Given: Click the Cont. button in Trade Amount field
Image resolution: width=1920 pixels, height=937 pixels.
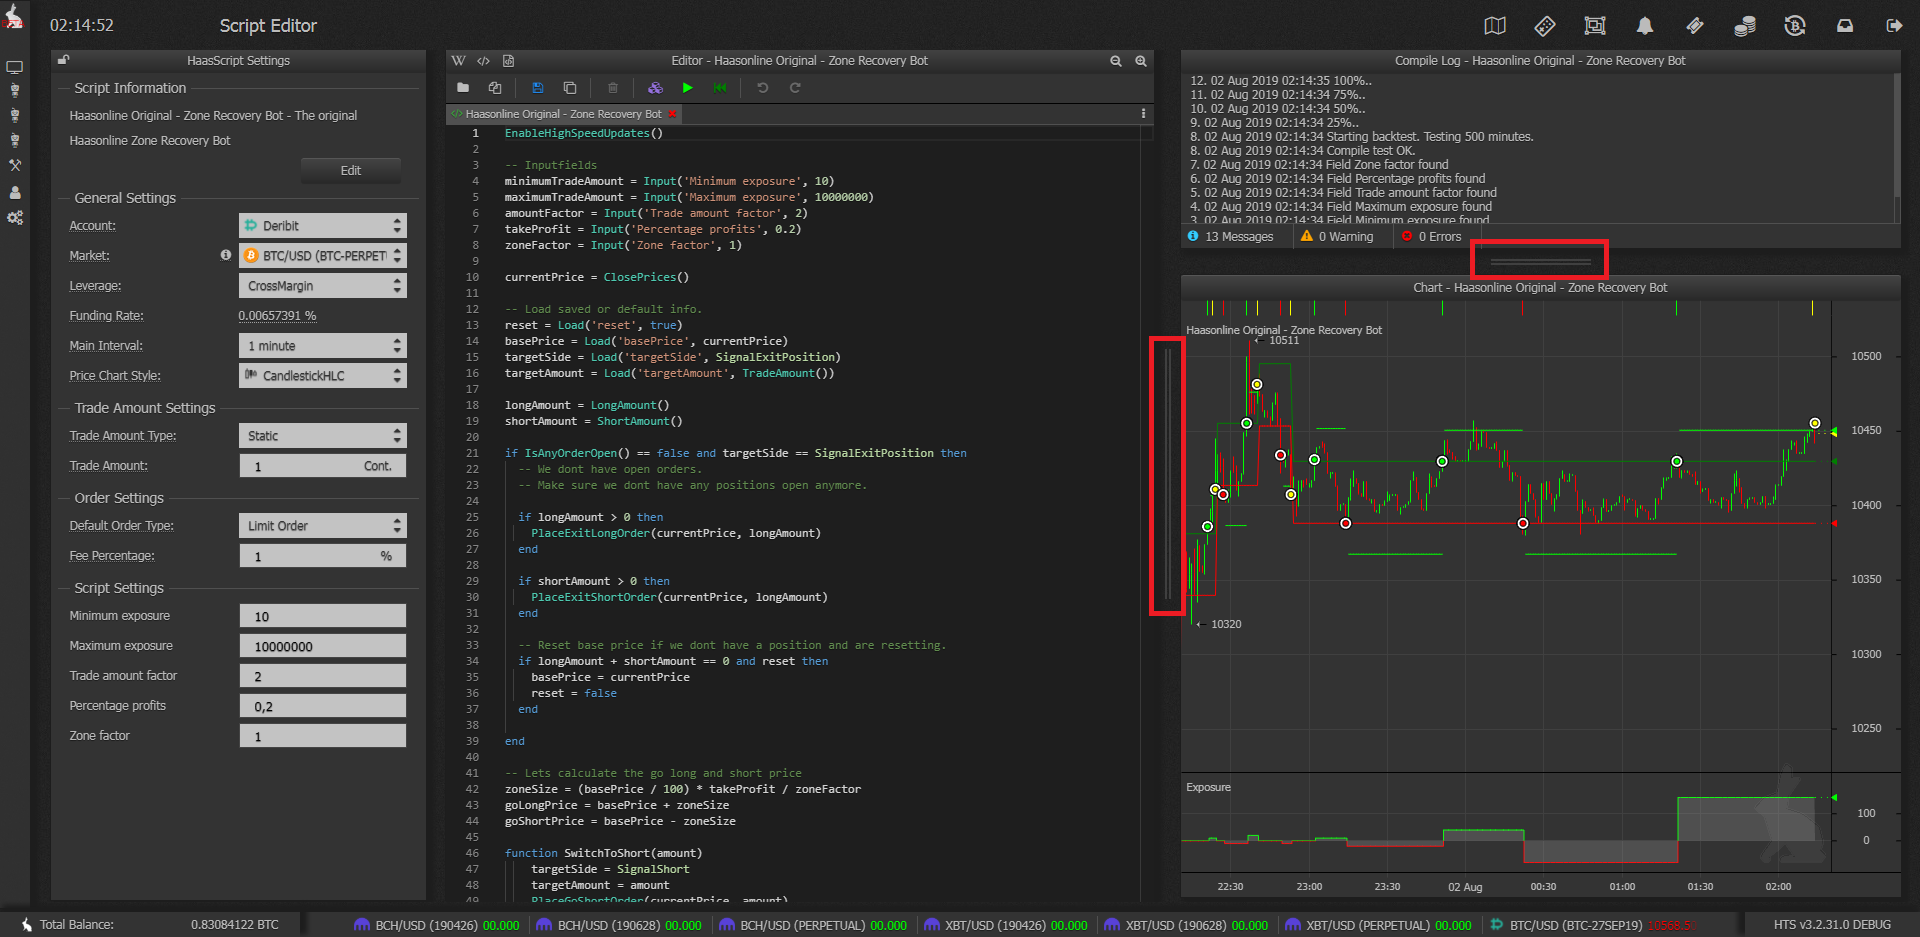Looking at the screenshot, I should tap(377, 466).
